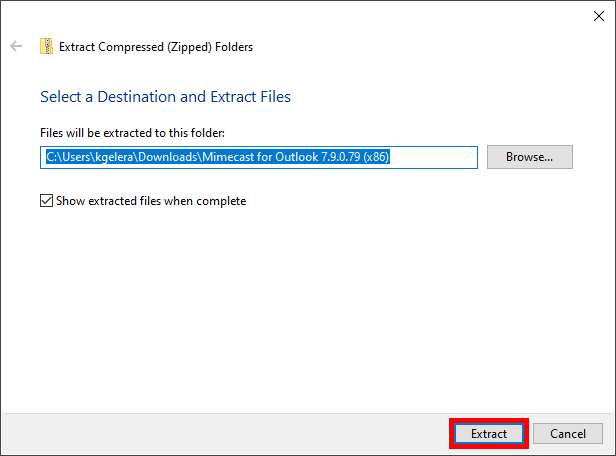616x456 pixels.
Task: Click the Browse... button
Action: click(530, 157)
